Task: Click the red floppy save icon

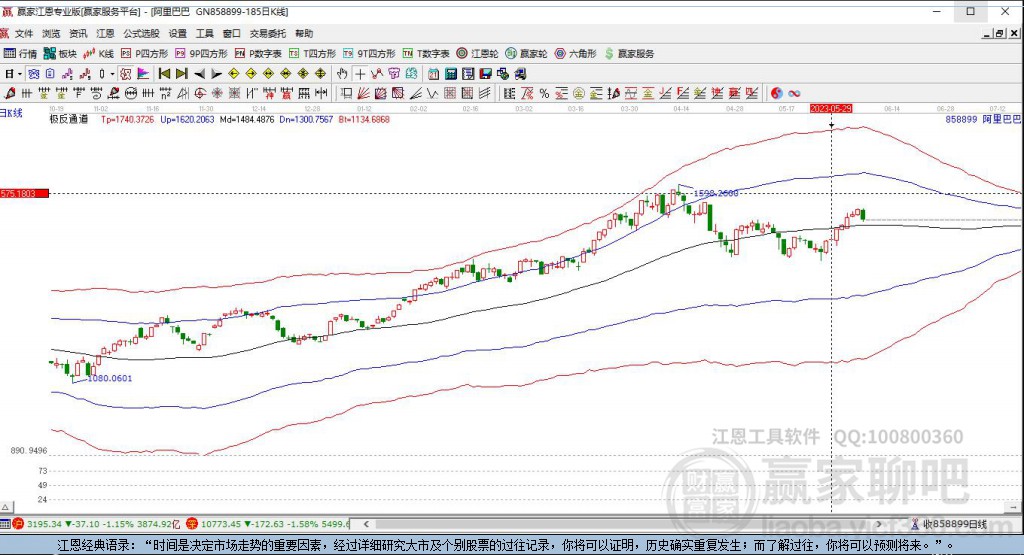Action: click(485, 74)
